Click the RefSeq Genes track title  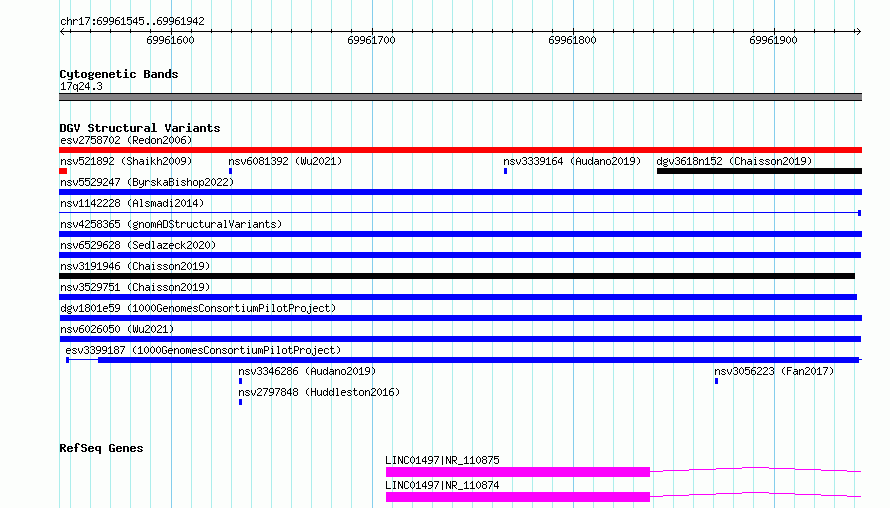(101, 448)
